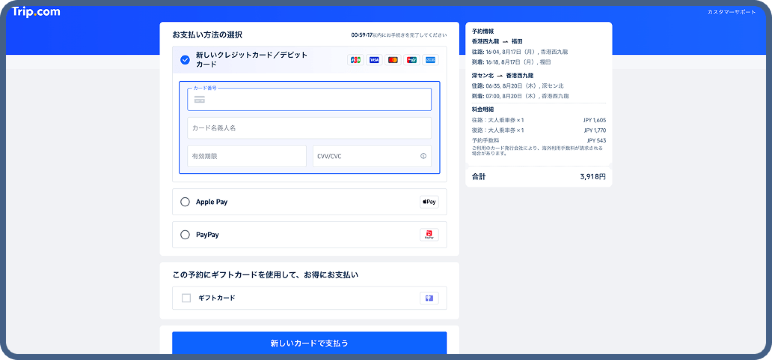The height and width of the screenshot is (360, 772).
Task: Focus the 有効期限 input field
Action: click(247, 156)
